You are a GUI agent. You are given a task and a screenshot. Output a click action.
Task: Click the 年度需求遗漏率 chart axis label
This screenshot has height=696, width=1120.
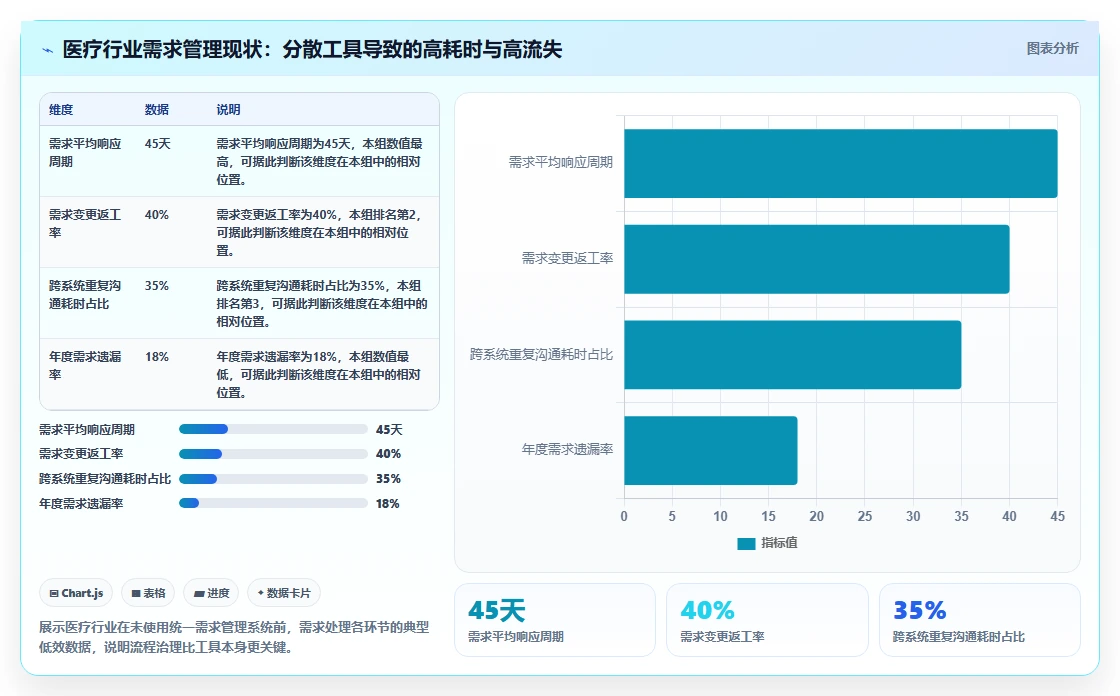tap(567, 449)
